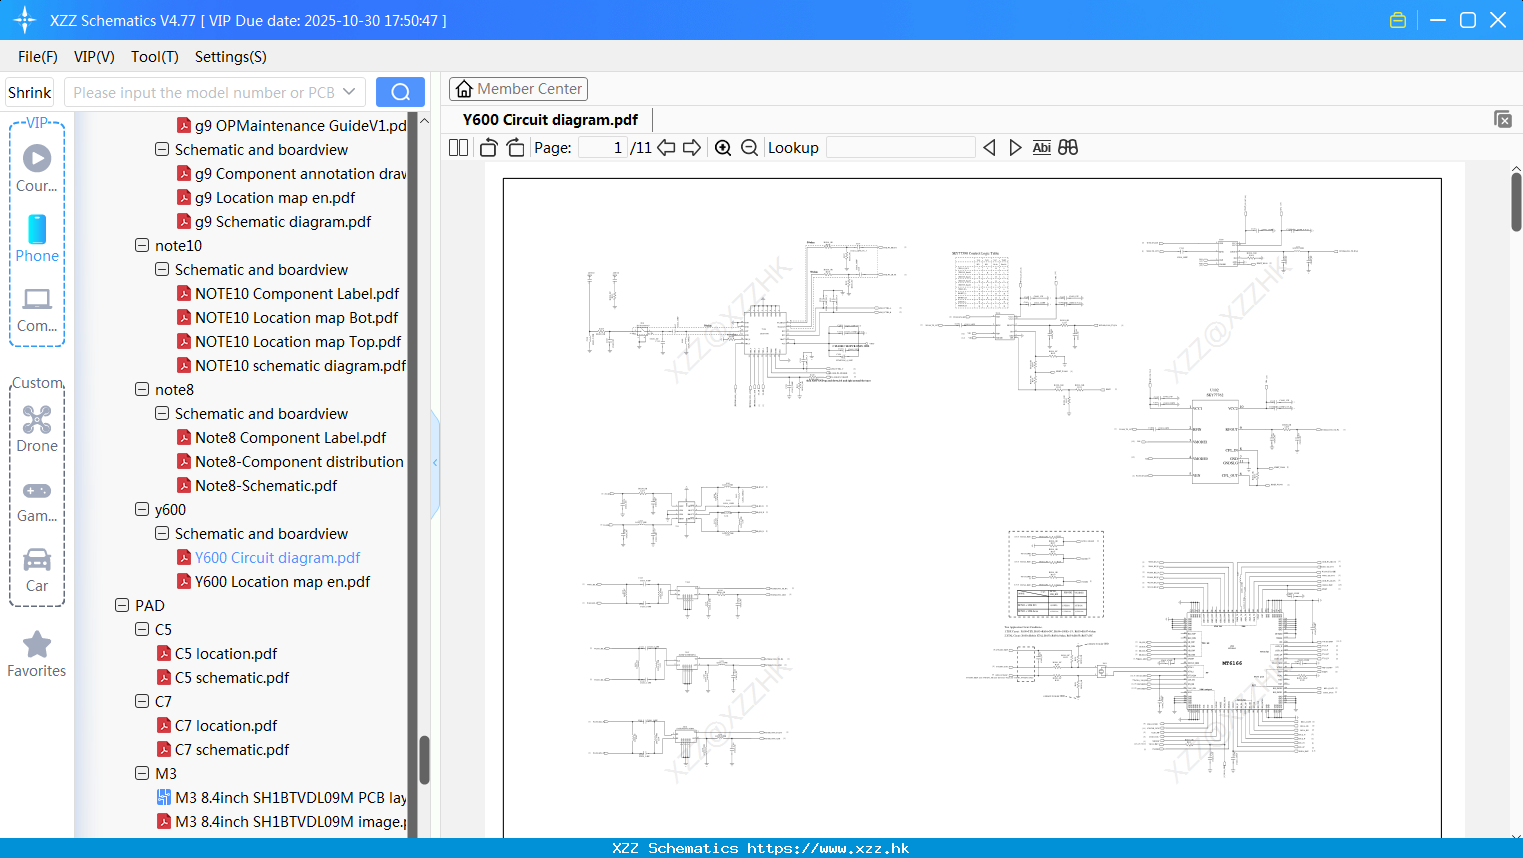Zoom in on the PDF
The image size is (1523, 858).
(x=723, y=147)
